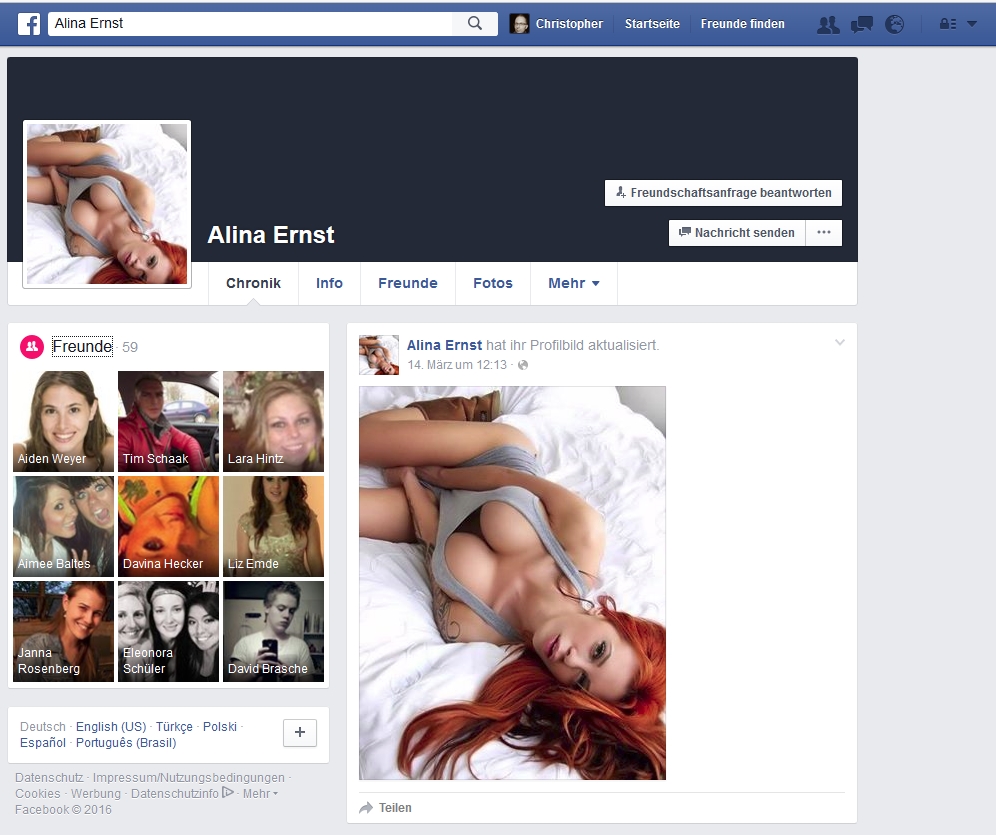Click the Nachricht senden button
This screenshot has height=835, width=996.
pos(737,232)
